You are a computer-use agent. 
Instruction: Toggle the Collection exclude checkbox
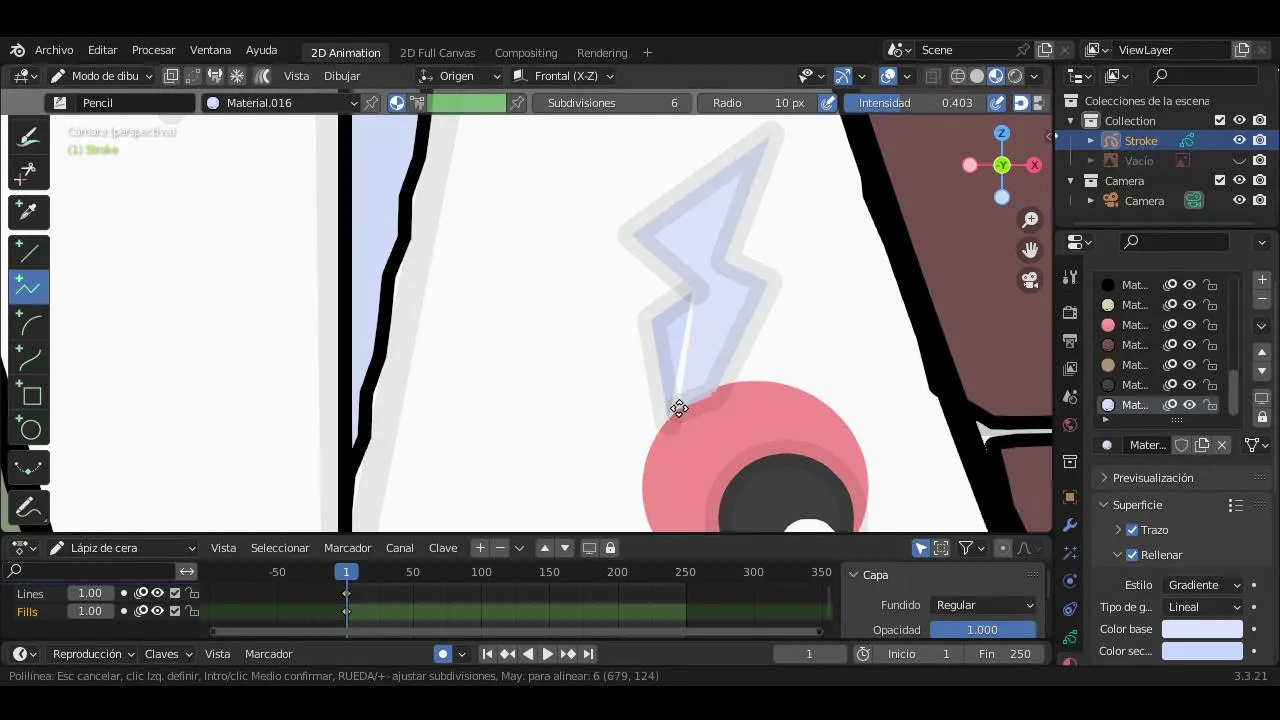[x=1220, y=121]
